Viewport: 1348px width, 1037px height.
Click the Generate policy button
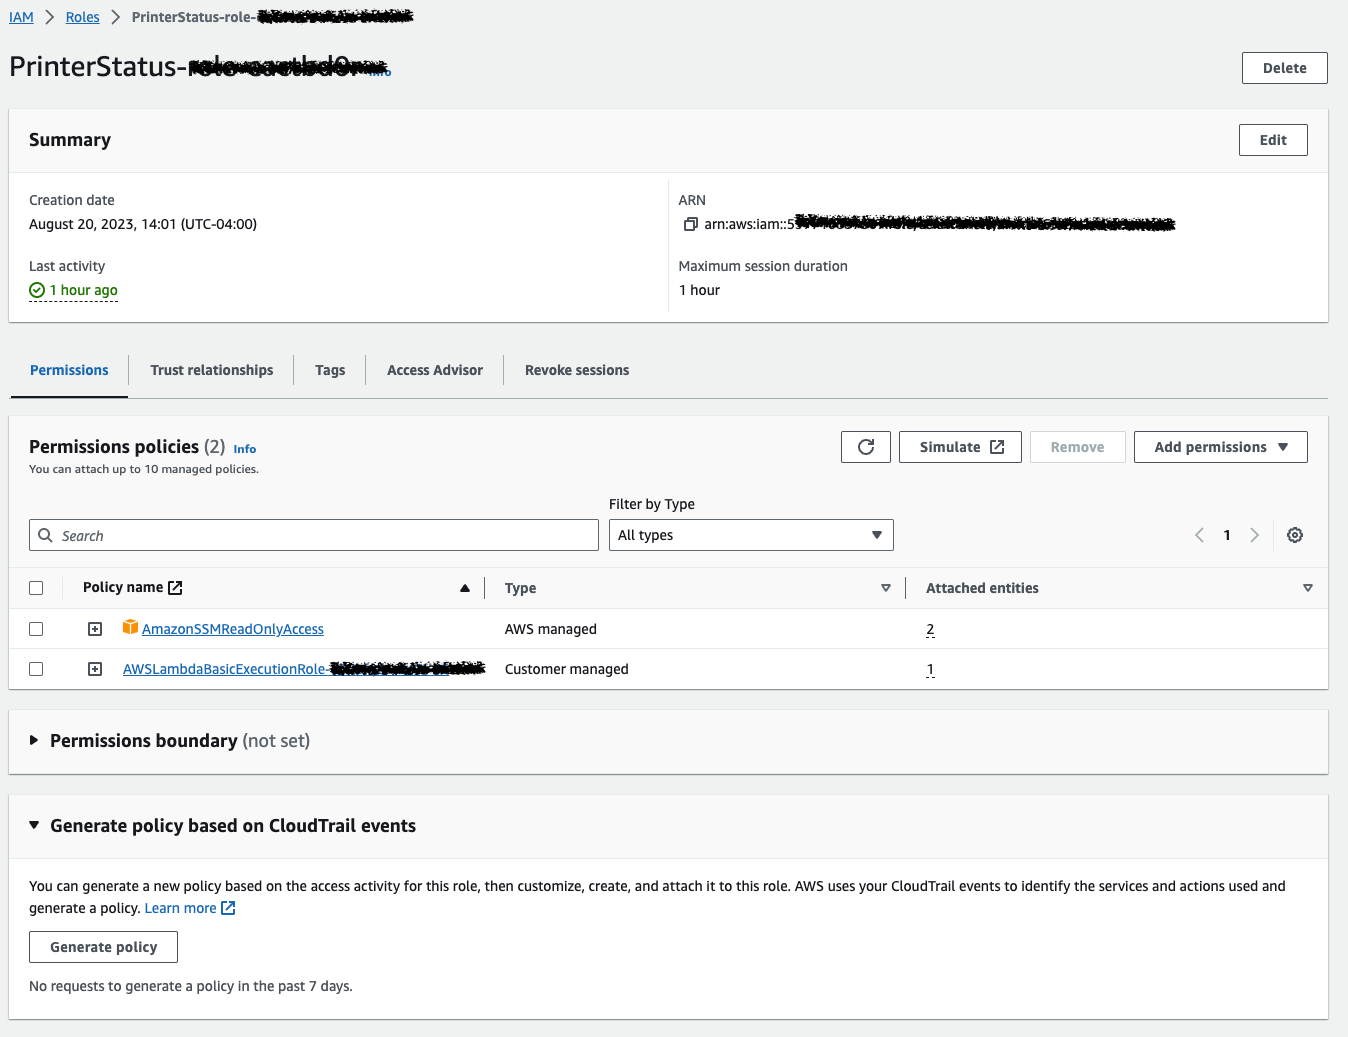click(104, 947)
